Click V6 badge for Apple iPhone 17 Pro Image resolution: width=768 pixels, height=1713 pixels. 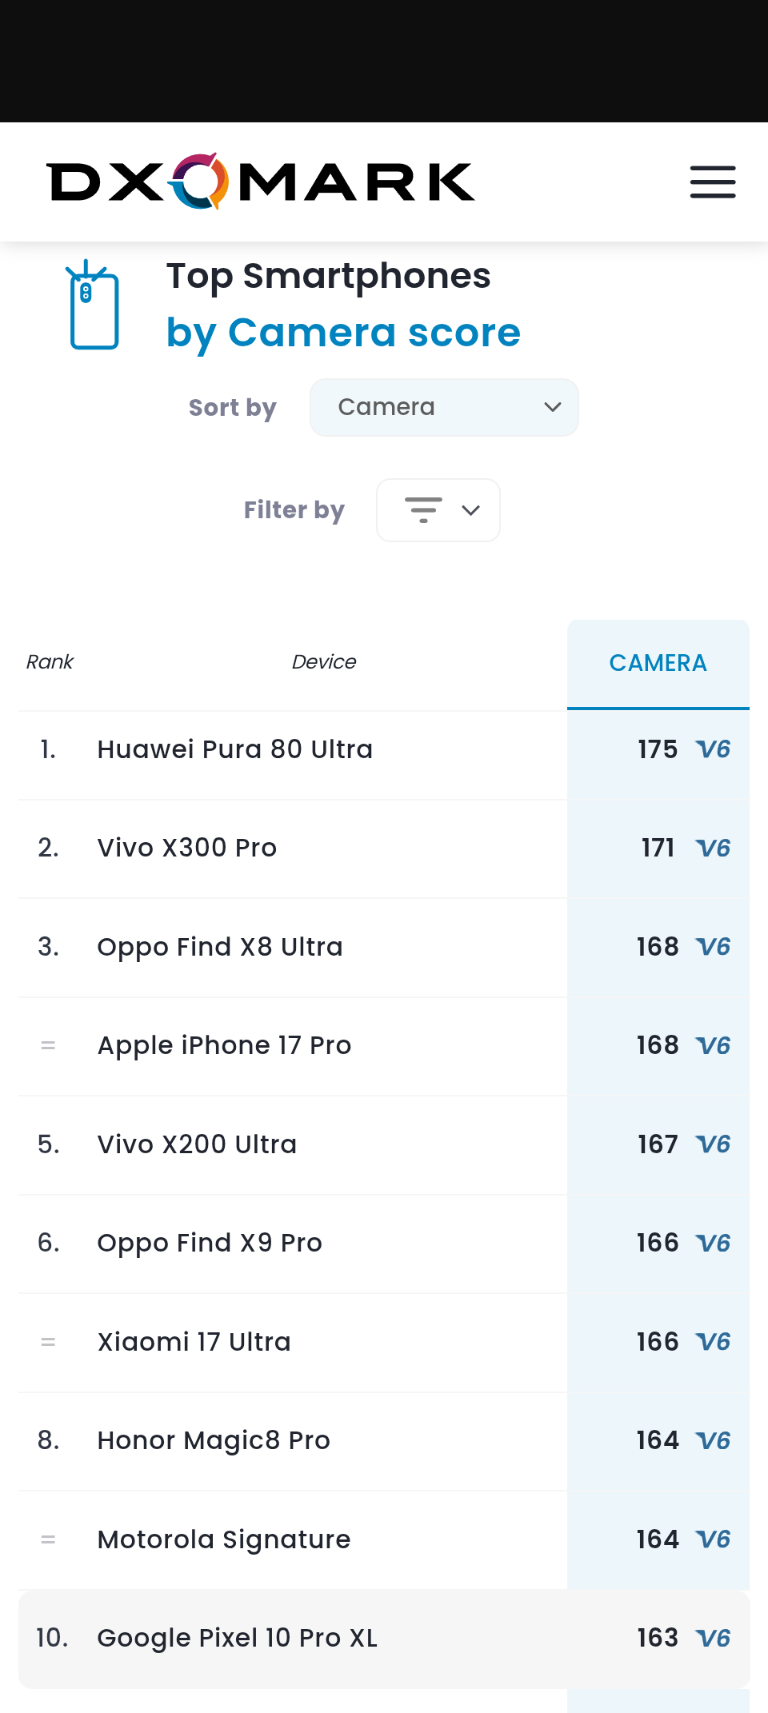[x=713, y=1045]
